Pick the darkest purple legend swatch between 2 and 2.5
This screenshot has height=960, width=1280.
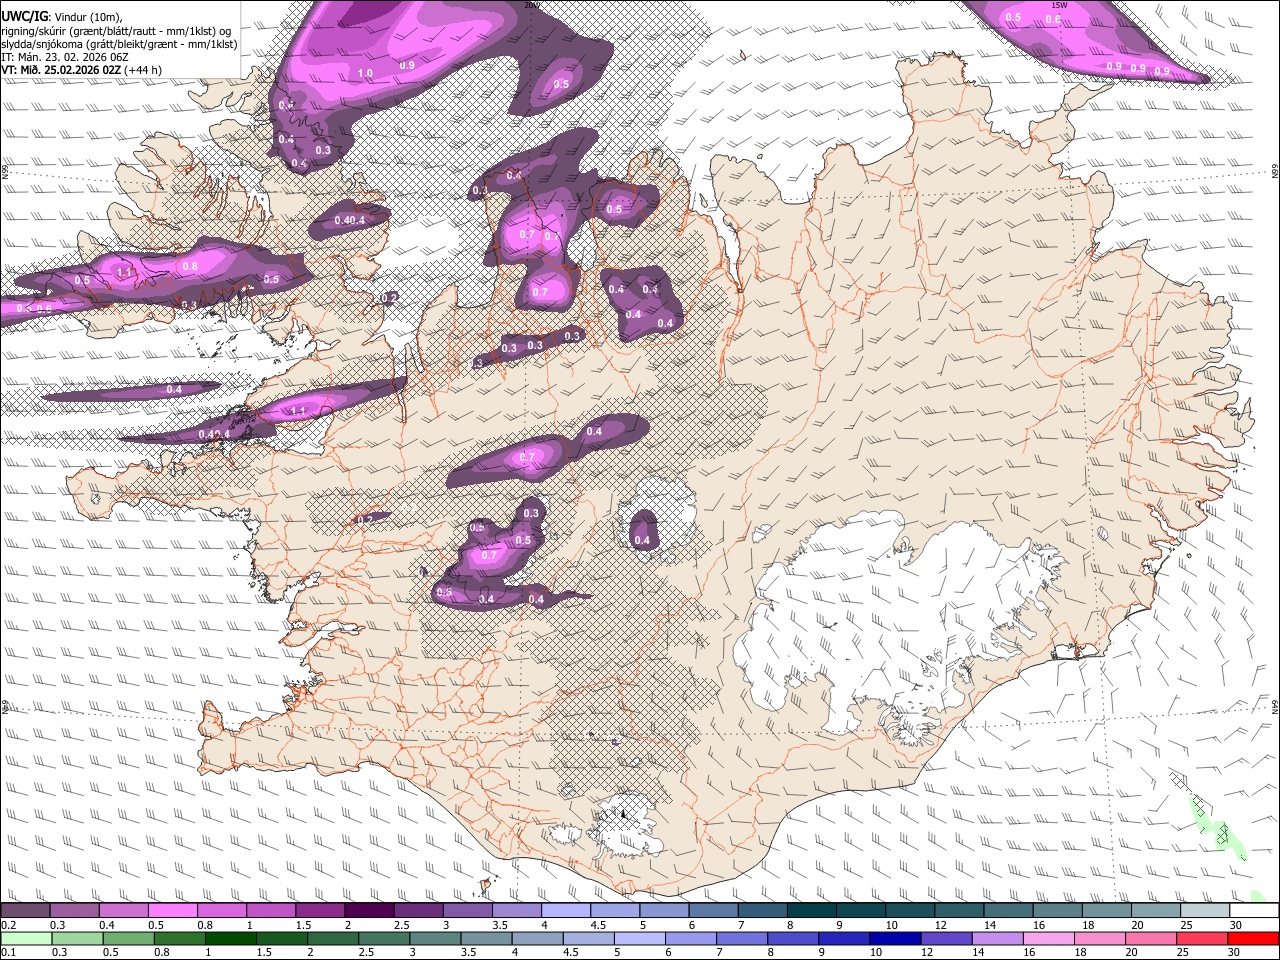pos(369,911)
